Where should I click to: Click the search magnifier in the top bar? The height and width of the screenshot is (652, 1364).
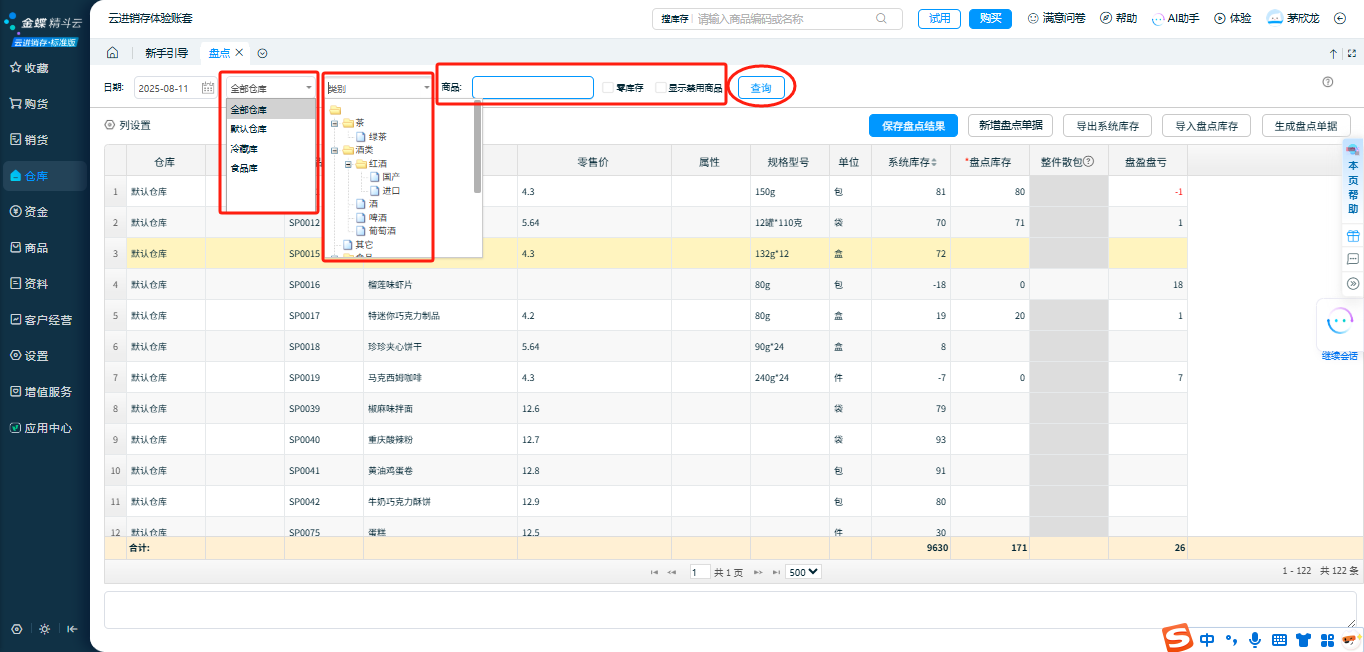pos(881,18)
